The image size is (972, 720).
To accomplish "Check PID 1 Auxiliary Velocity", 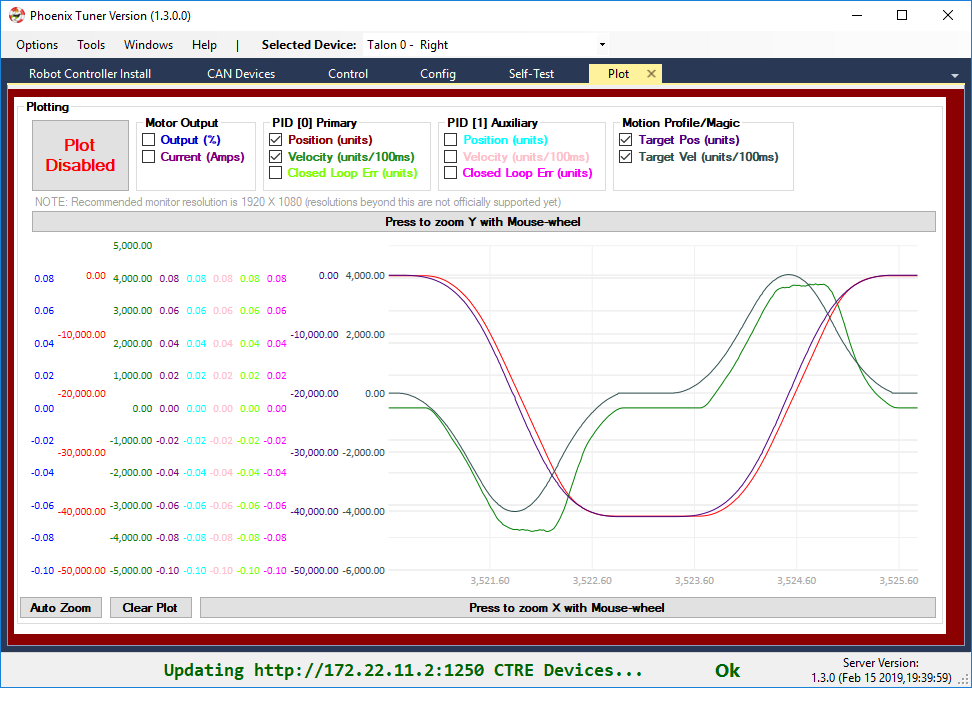I will point(451,156).
